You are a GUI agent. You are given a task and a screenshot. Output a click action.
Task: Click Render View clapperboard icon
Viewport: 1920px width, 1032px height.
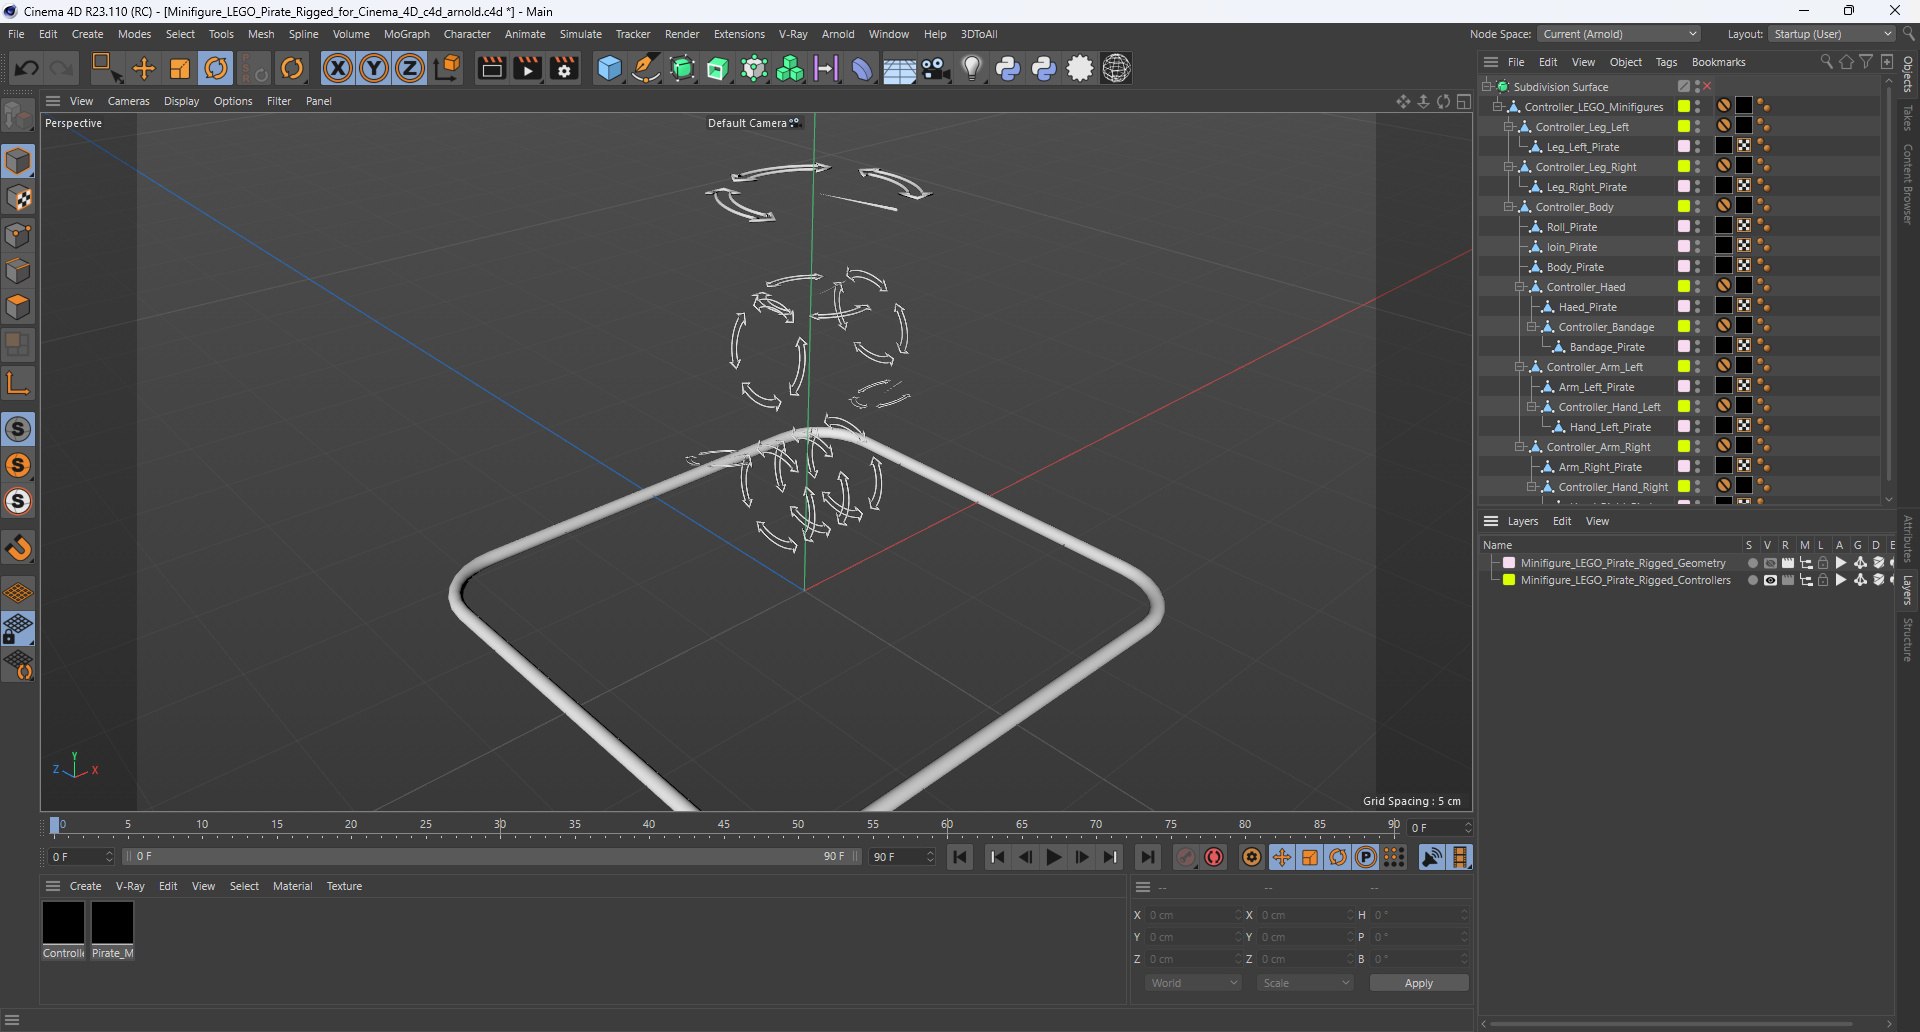pos(491,68)
